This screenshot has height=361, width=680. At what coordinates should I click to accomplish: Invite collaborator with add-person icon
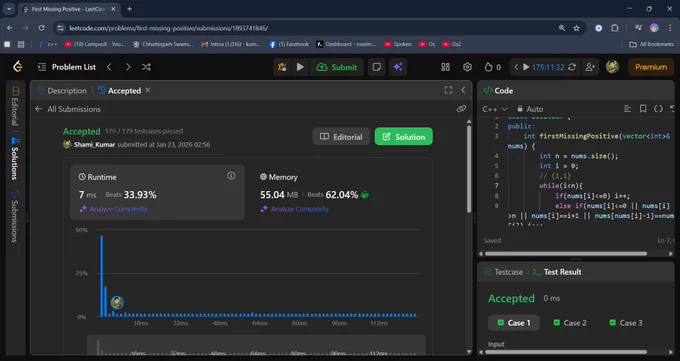pos(590,67)
